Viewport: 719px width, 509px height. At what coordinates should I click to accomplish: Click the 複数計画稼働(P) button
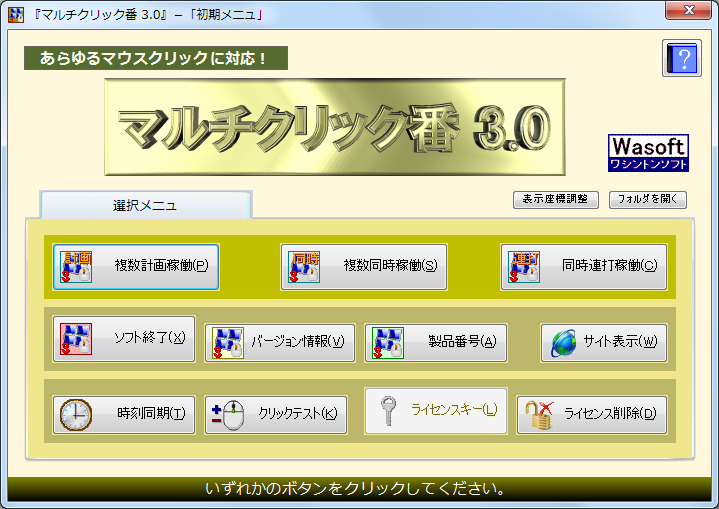pos(136,267)
